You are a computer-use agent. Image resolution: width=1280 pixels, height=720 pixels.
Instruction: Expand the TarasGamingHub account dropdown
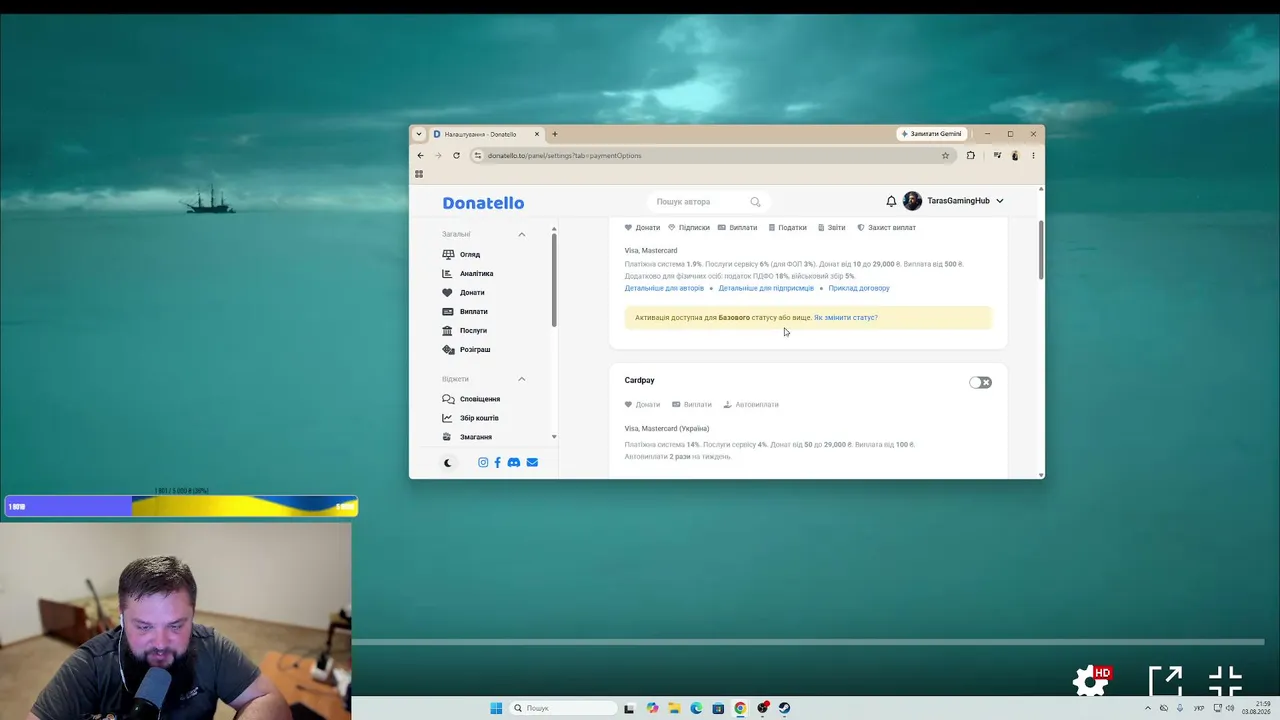1000,201
